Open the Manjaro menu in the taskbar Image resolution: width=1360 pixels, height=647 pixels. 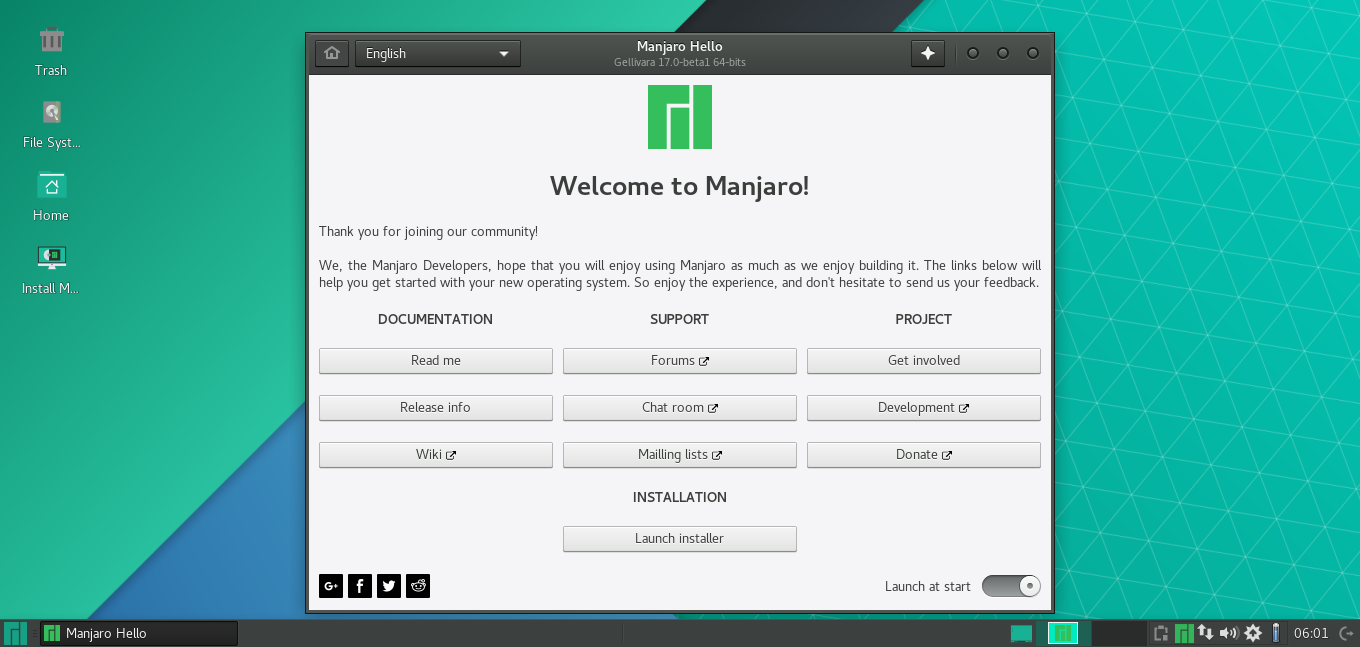pyautogui.click(x=14, y=633)
